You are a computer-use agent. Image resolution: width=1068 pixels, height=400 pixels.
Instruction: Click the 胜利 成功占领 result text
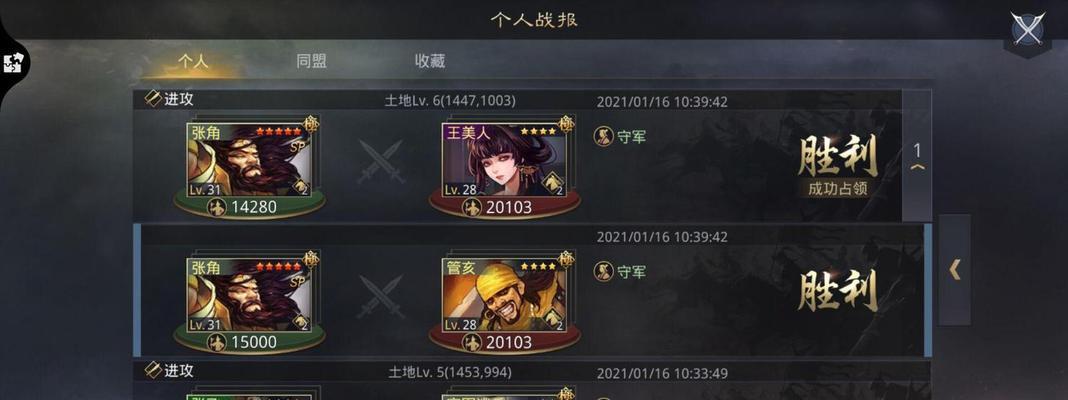[837, 166]
